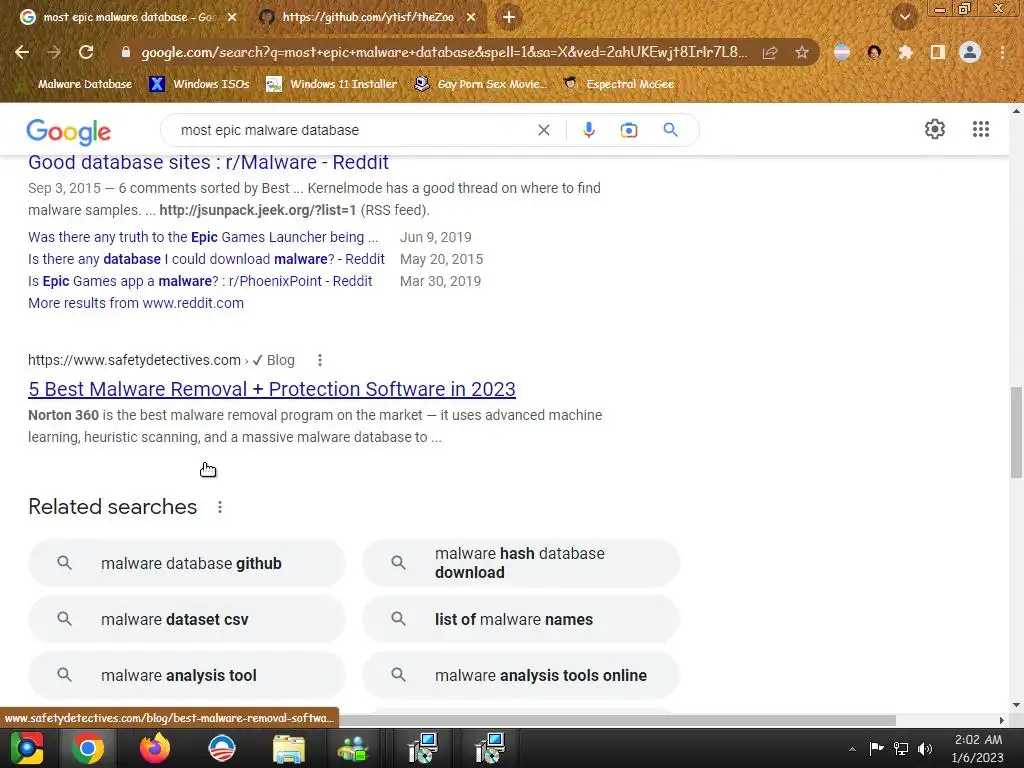Search malware database github suggestion
The height and width of the screenshot is (768, 1024).
[187, 563]
